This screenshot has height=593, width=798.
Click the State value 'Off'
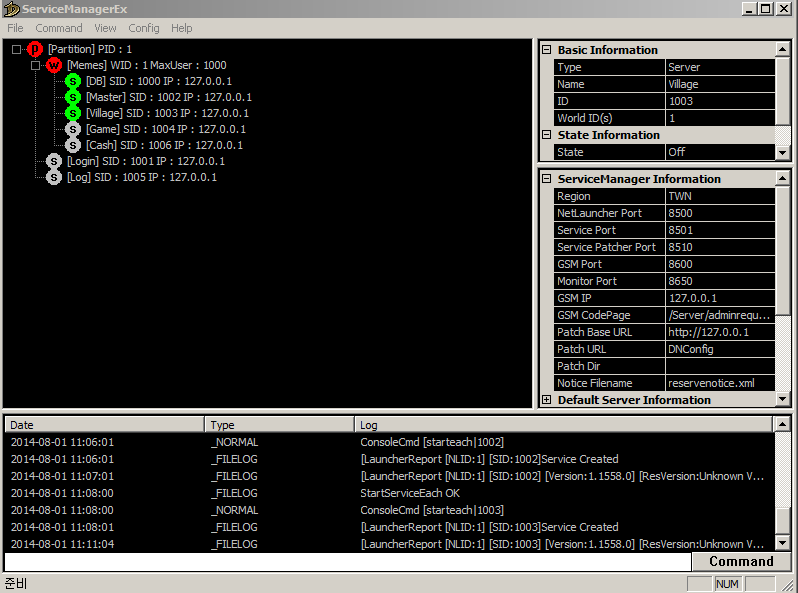[720, 152]
